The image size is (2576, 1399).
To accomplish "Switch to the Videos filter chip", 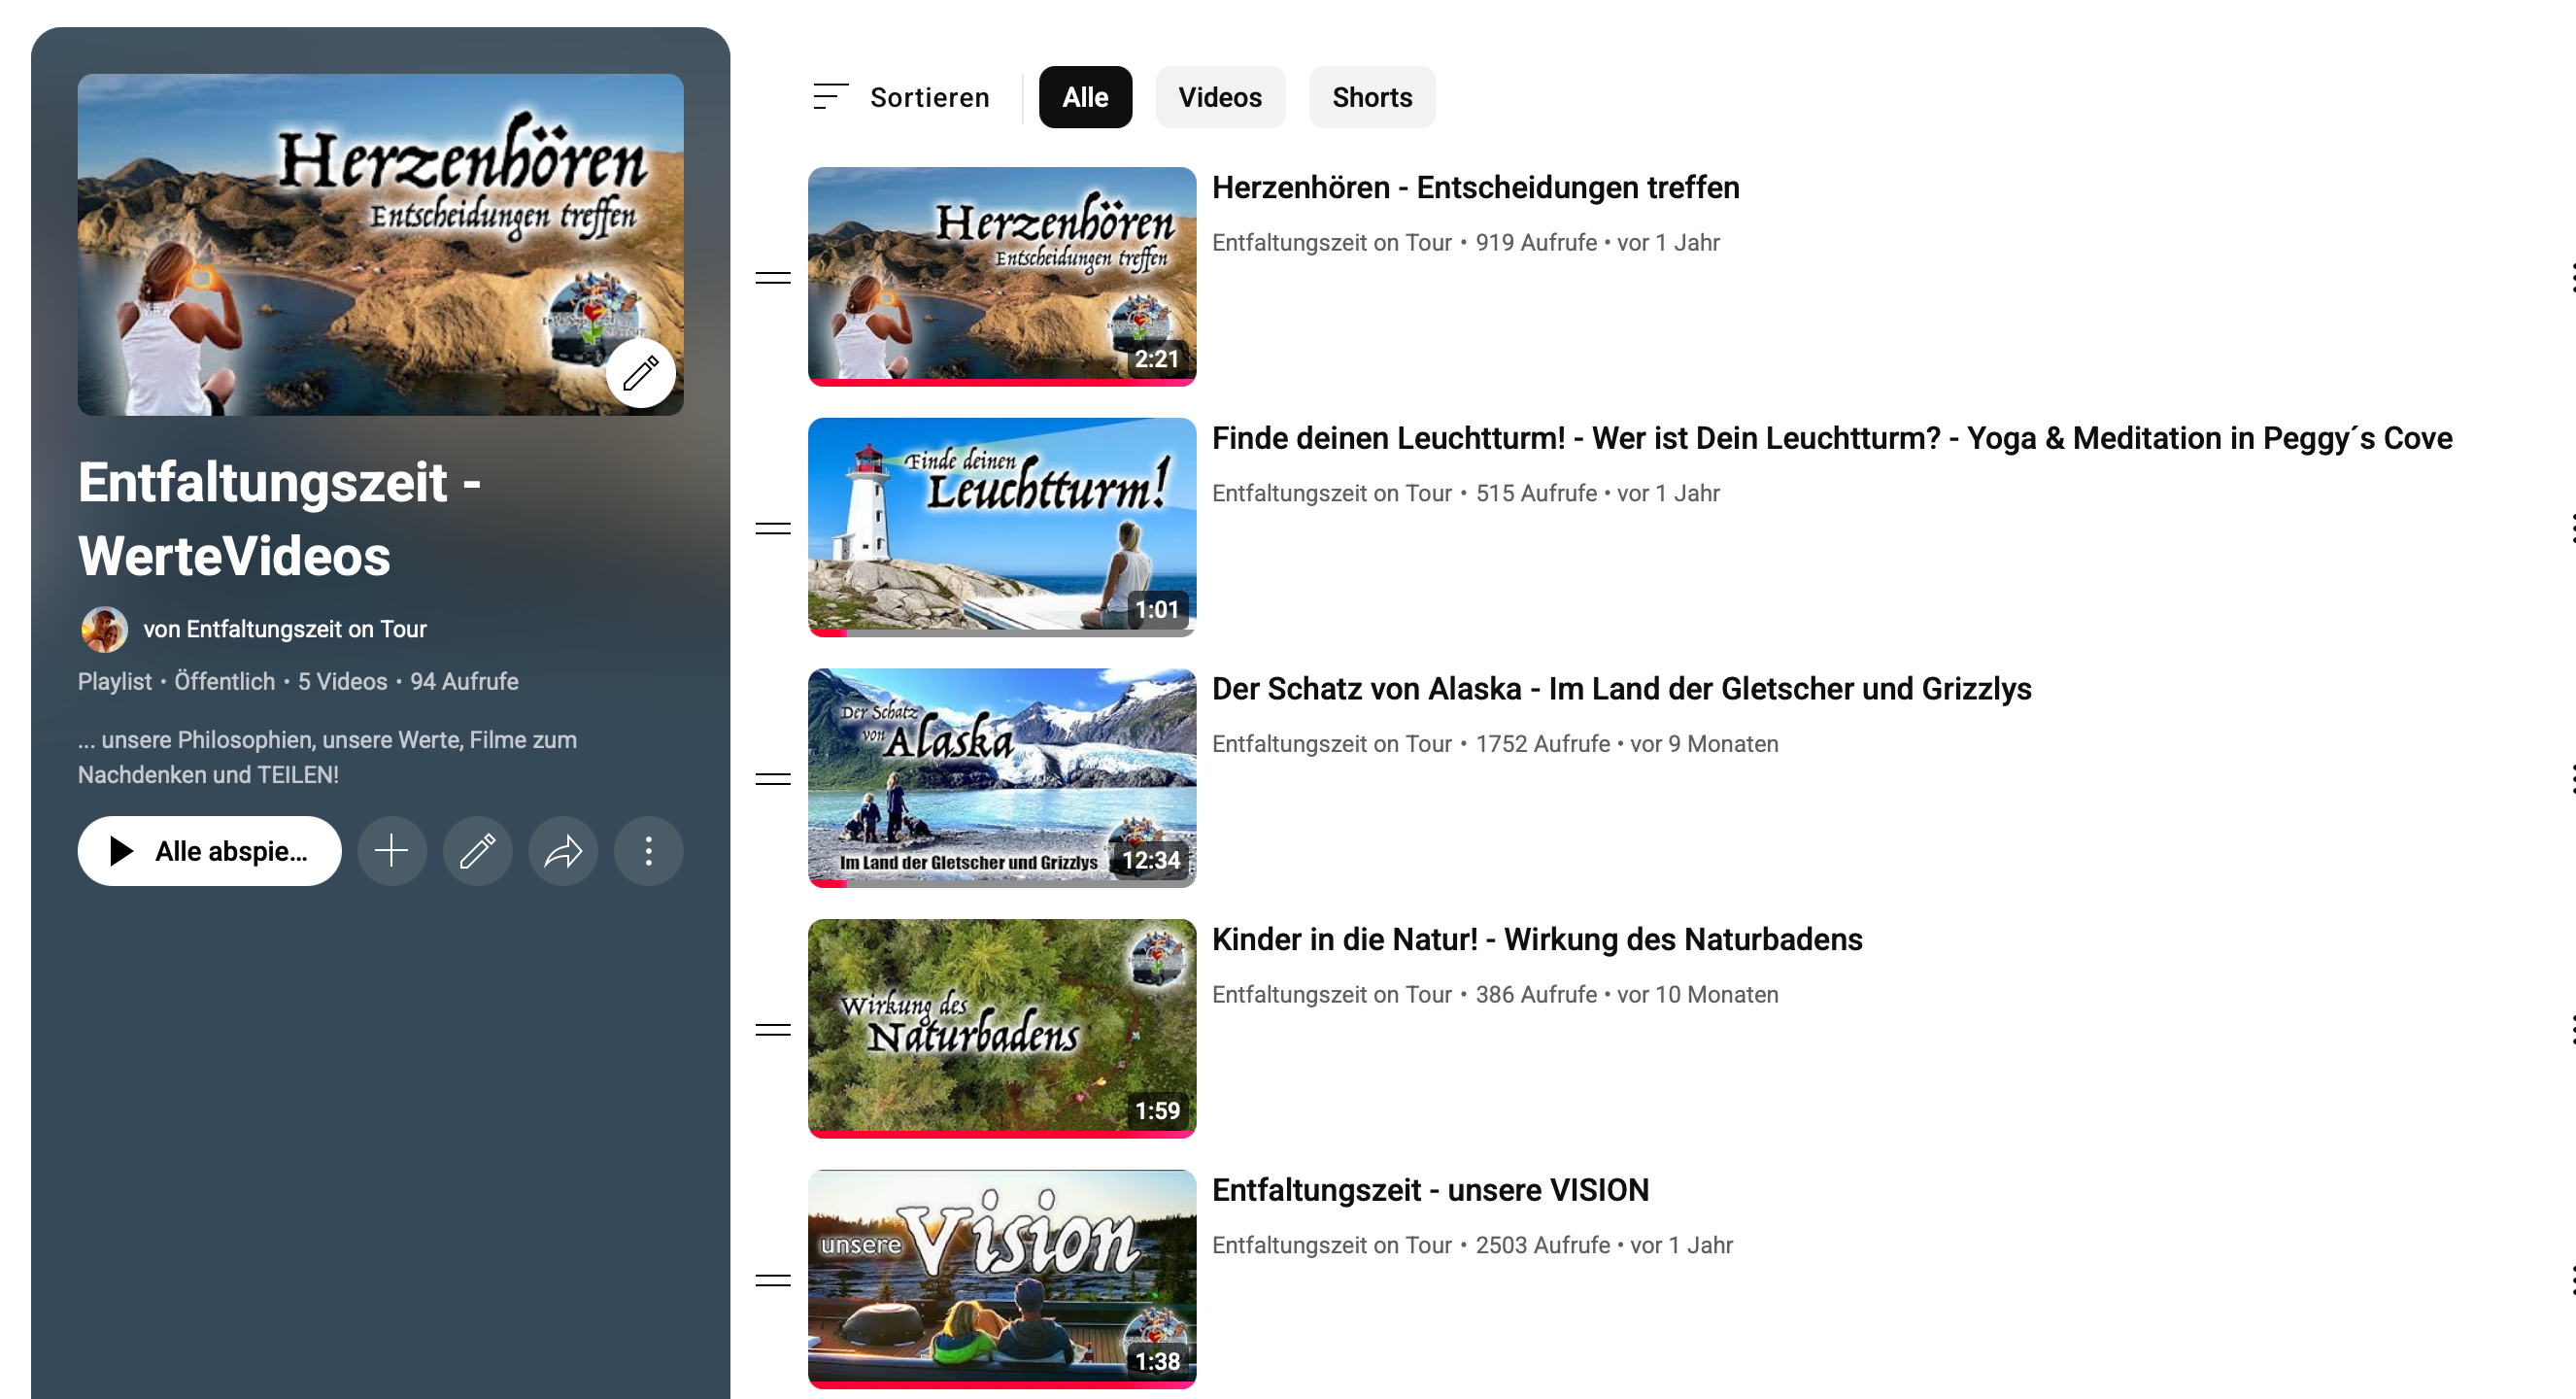I will (x=1219, y=97).
